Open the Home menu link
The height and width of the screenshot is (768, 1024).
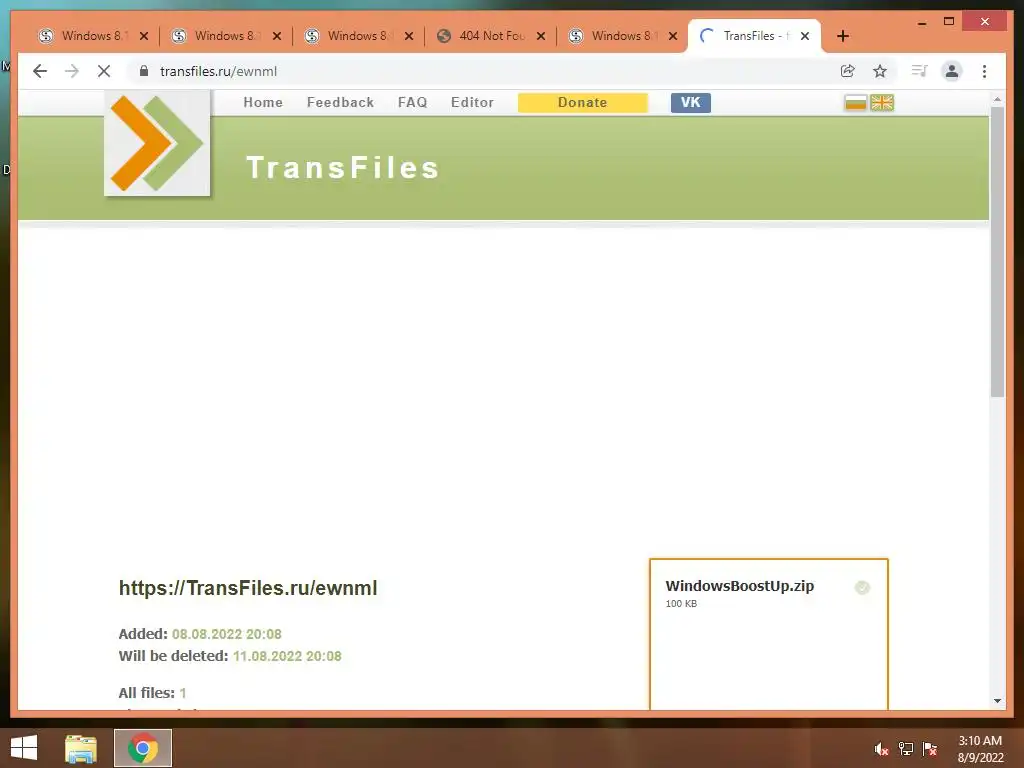pos(263,103)
